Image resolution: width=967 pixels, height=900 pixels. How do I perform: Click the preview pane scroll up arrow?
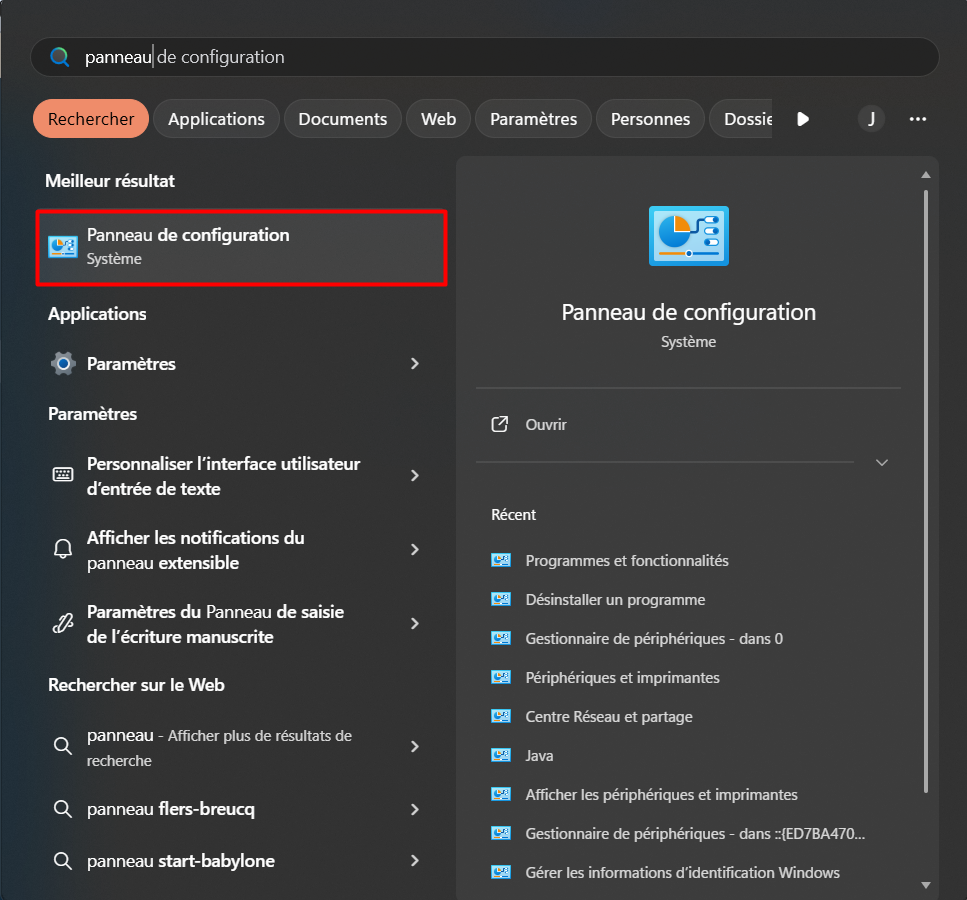pyautogui.click(x=926, y=175)
